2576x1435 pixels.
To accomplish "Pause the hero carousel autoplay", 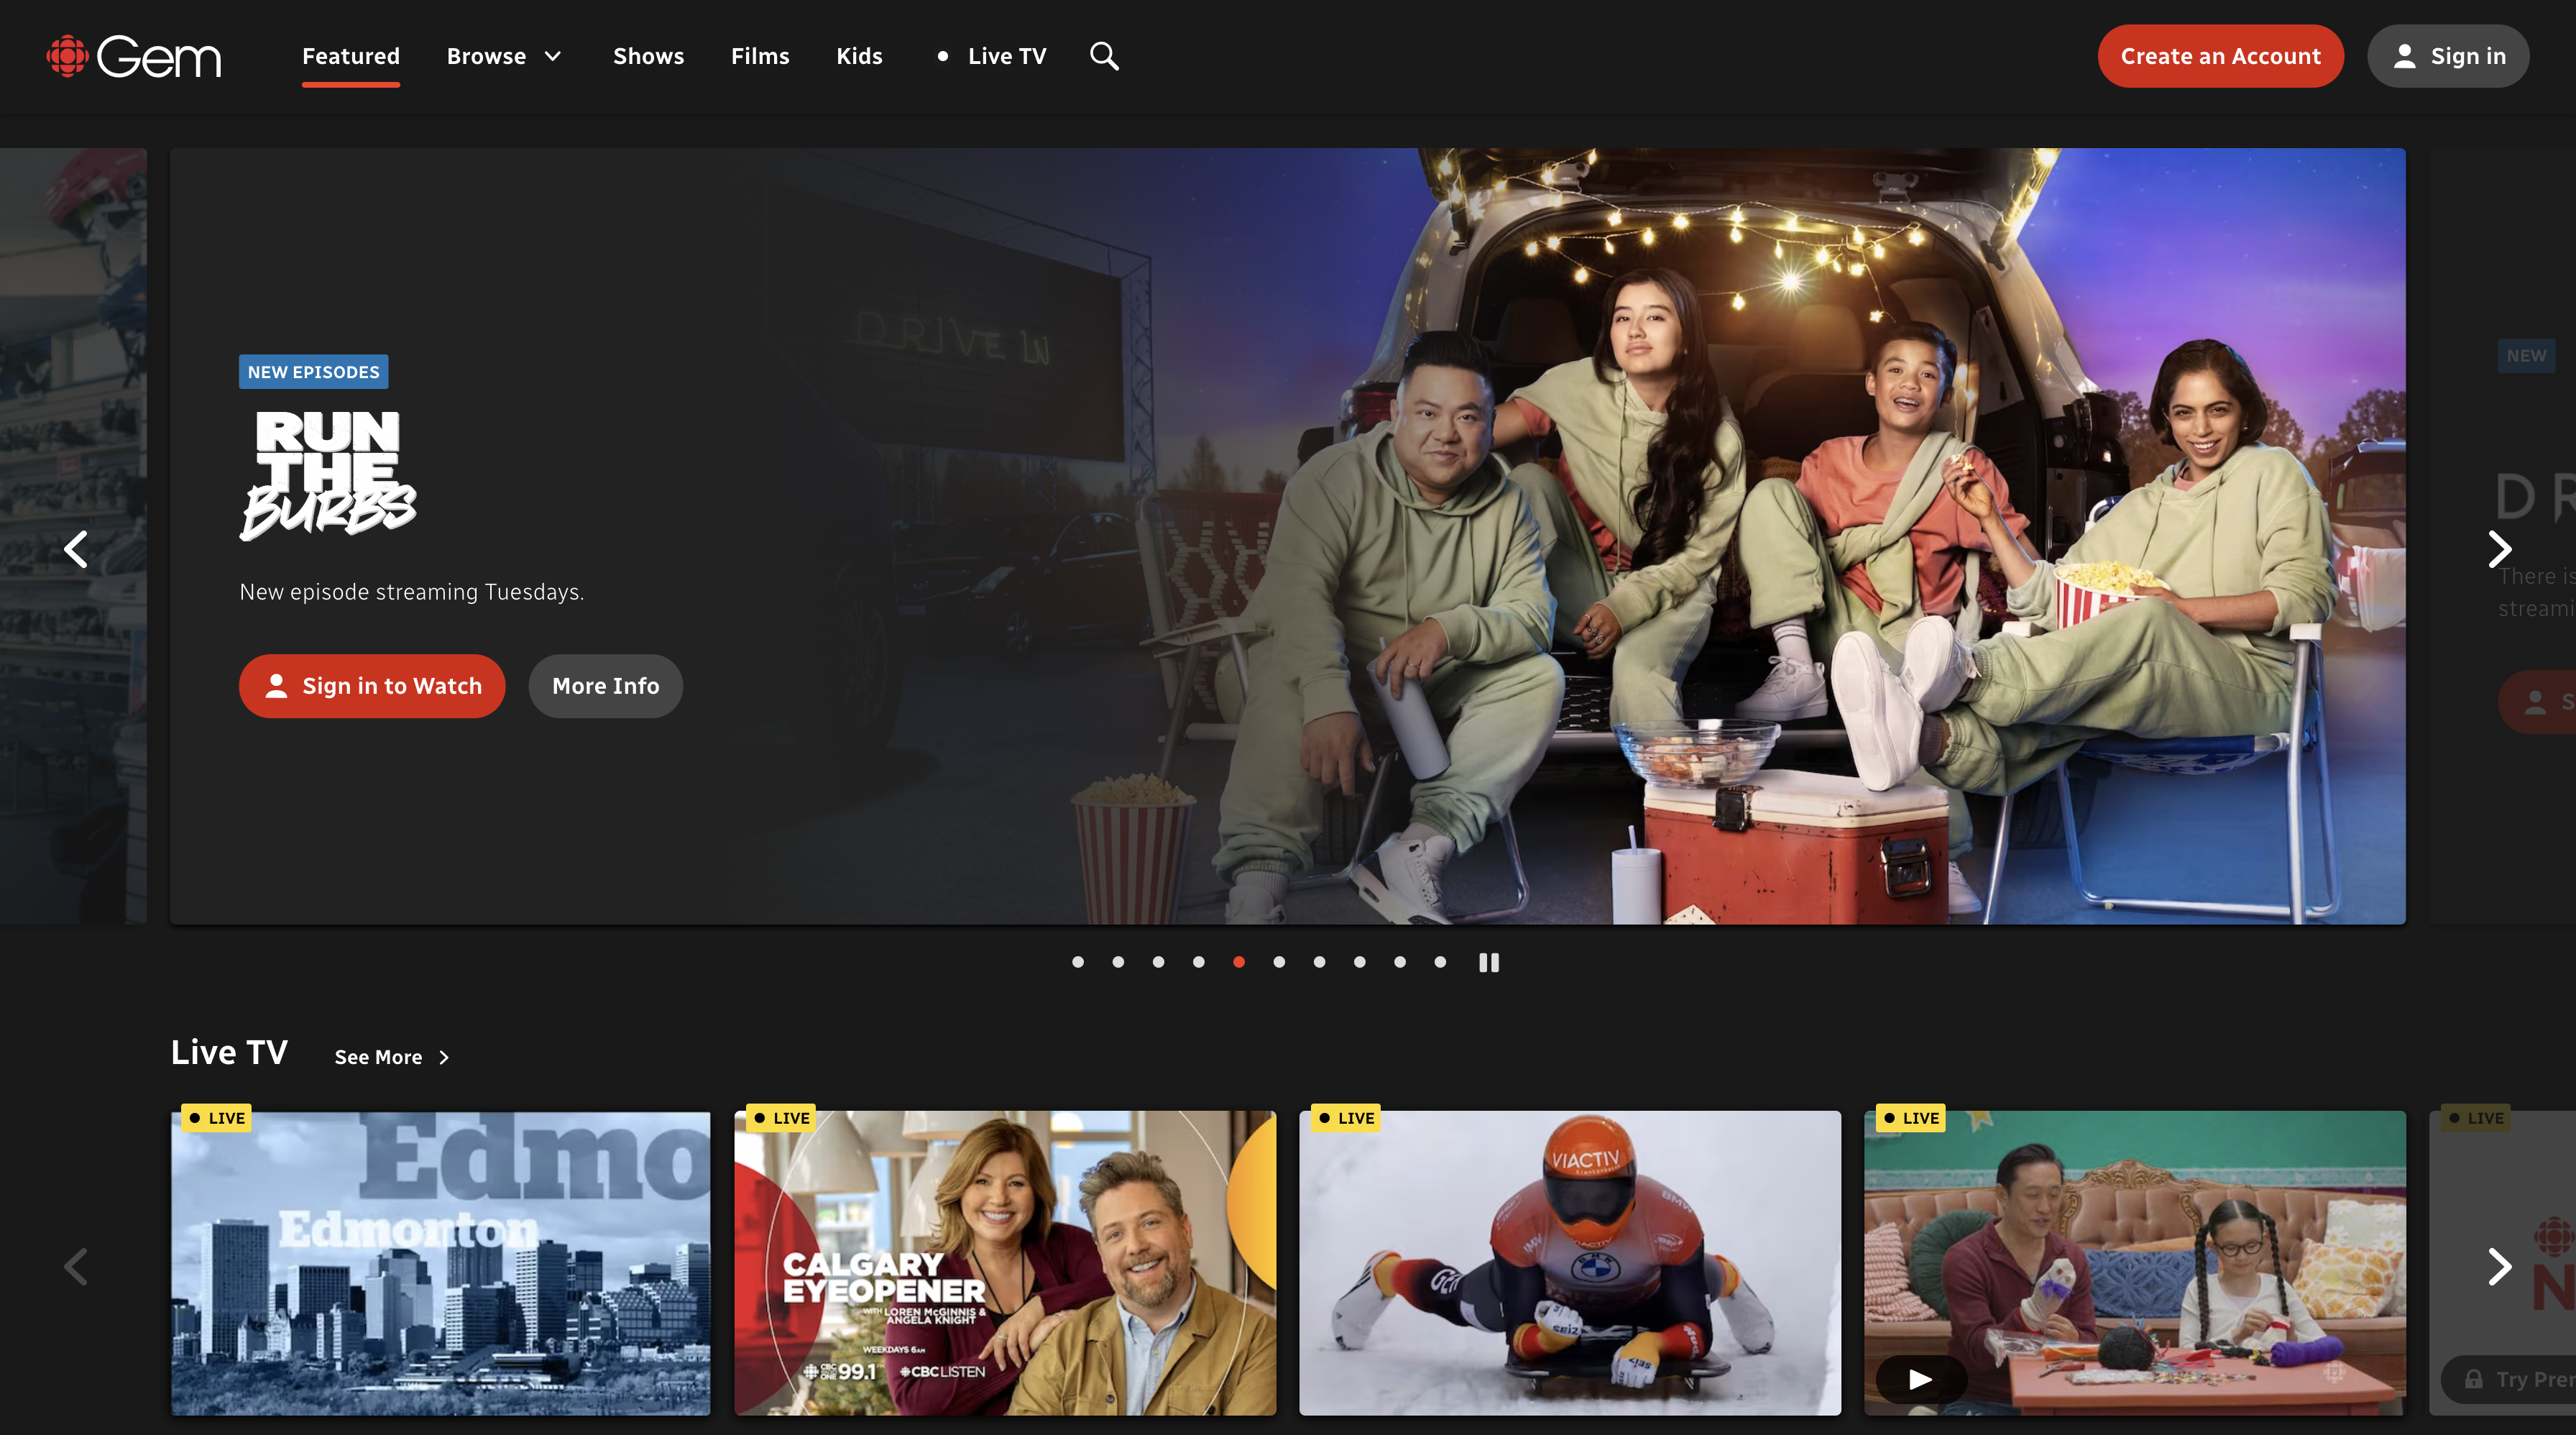I will point(1489,962).
